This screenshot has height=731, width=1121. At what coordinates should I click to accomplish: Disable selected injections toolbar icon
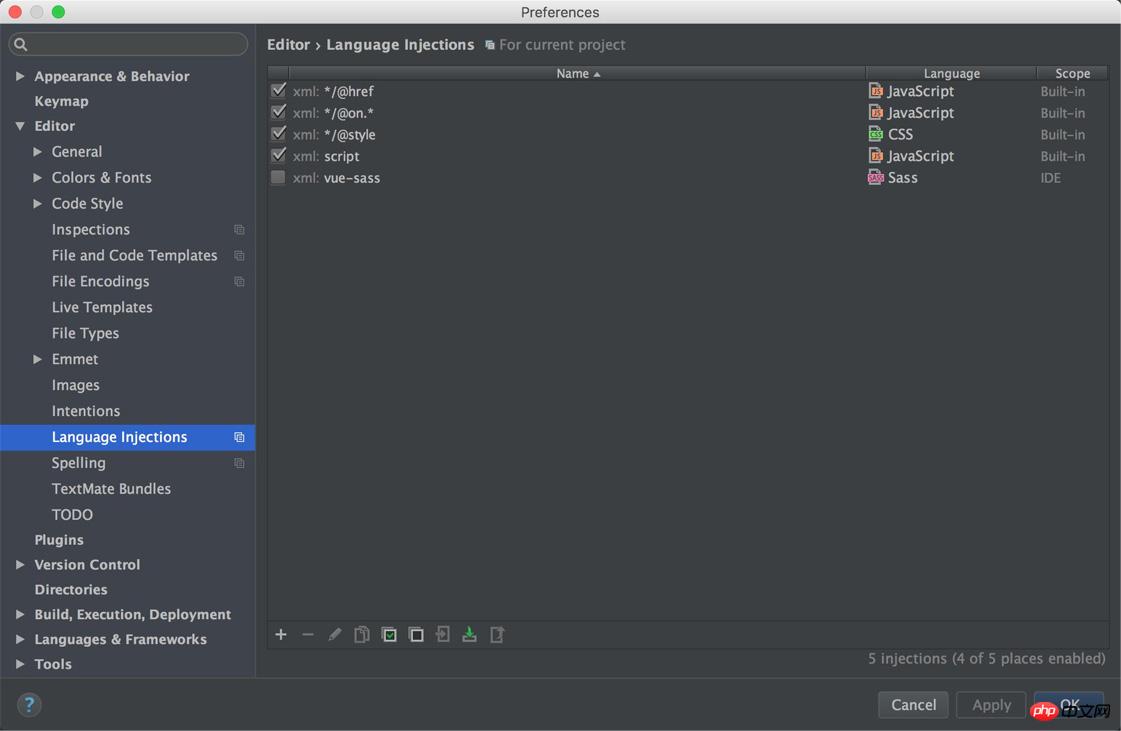point(416,634)
